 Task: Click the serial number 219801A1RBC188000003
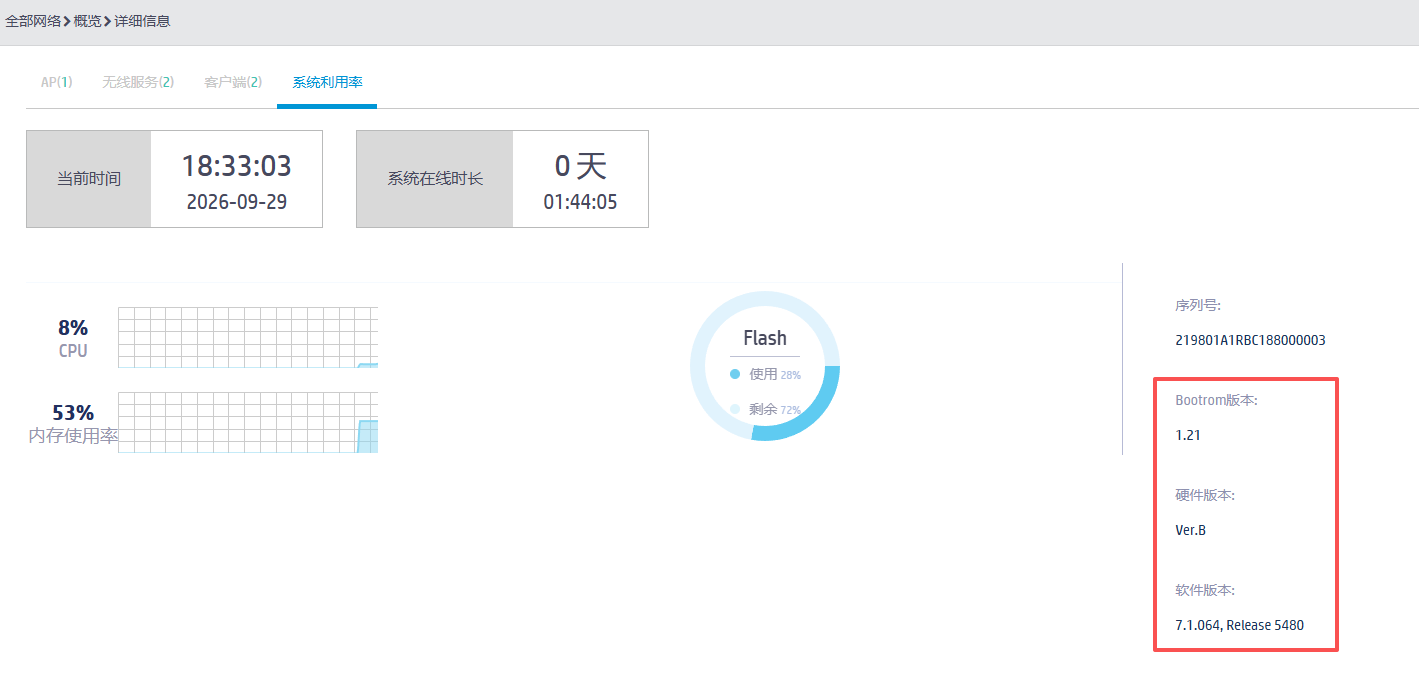click(x=1250, y=340)
